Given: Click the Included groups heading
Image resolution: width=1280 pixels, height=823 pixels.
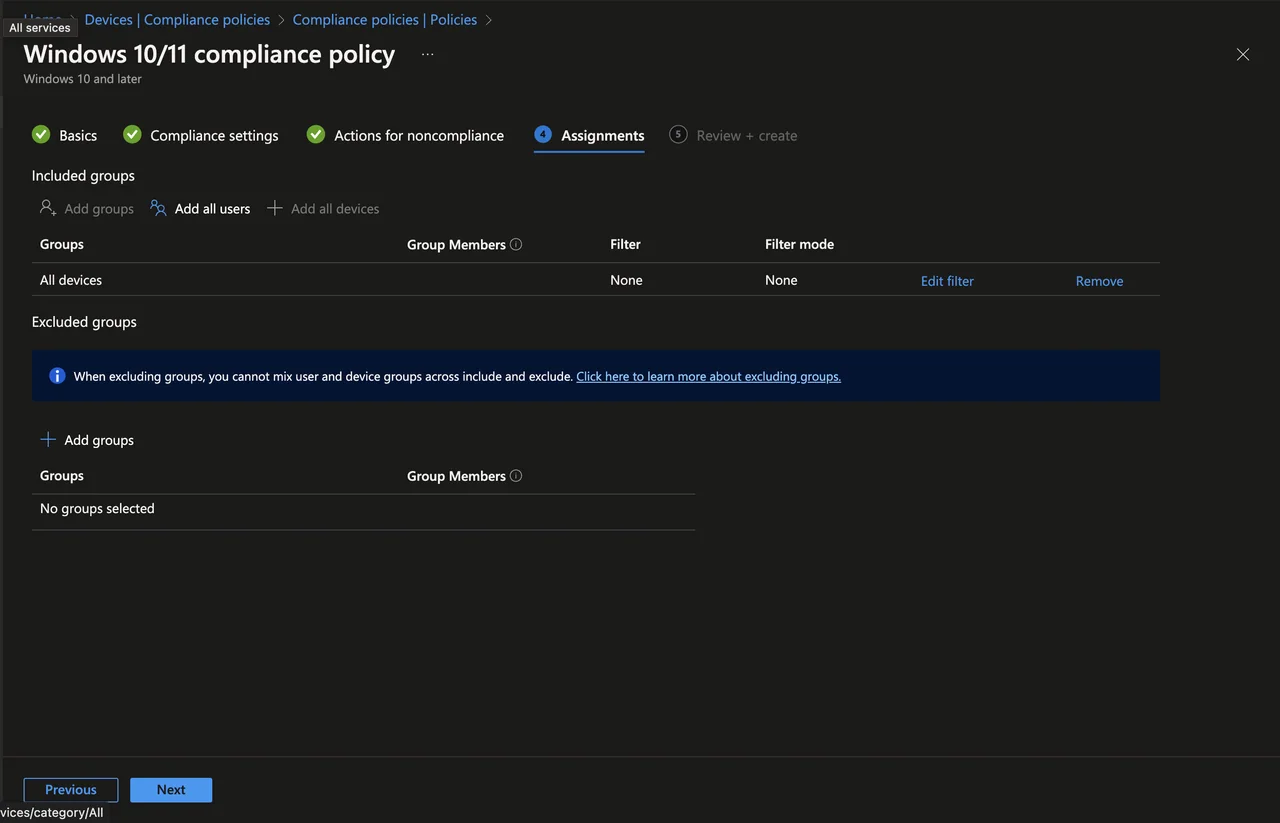Looking at the screenshot, I should tap(83, 175).
